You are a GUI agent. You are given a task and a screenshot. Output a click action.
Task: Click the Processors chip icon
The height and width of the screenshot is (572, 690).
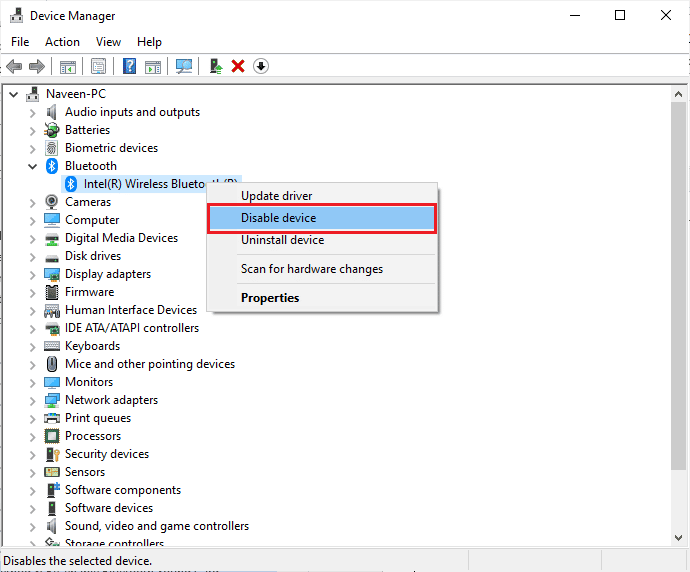[52, 436]
